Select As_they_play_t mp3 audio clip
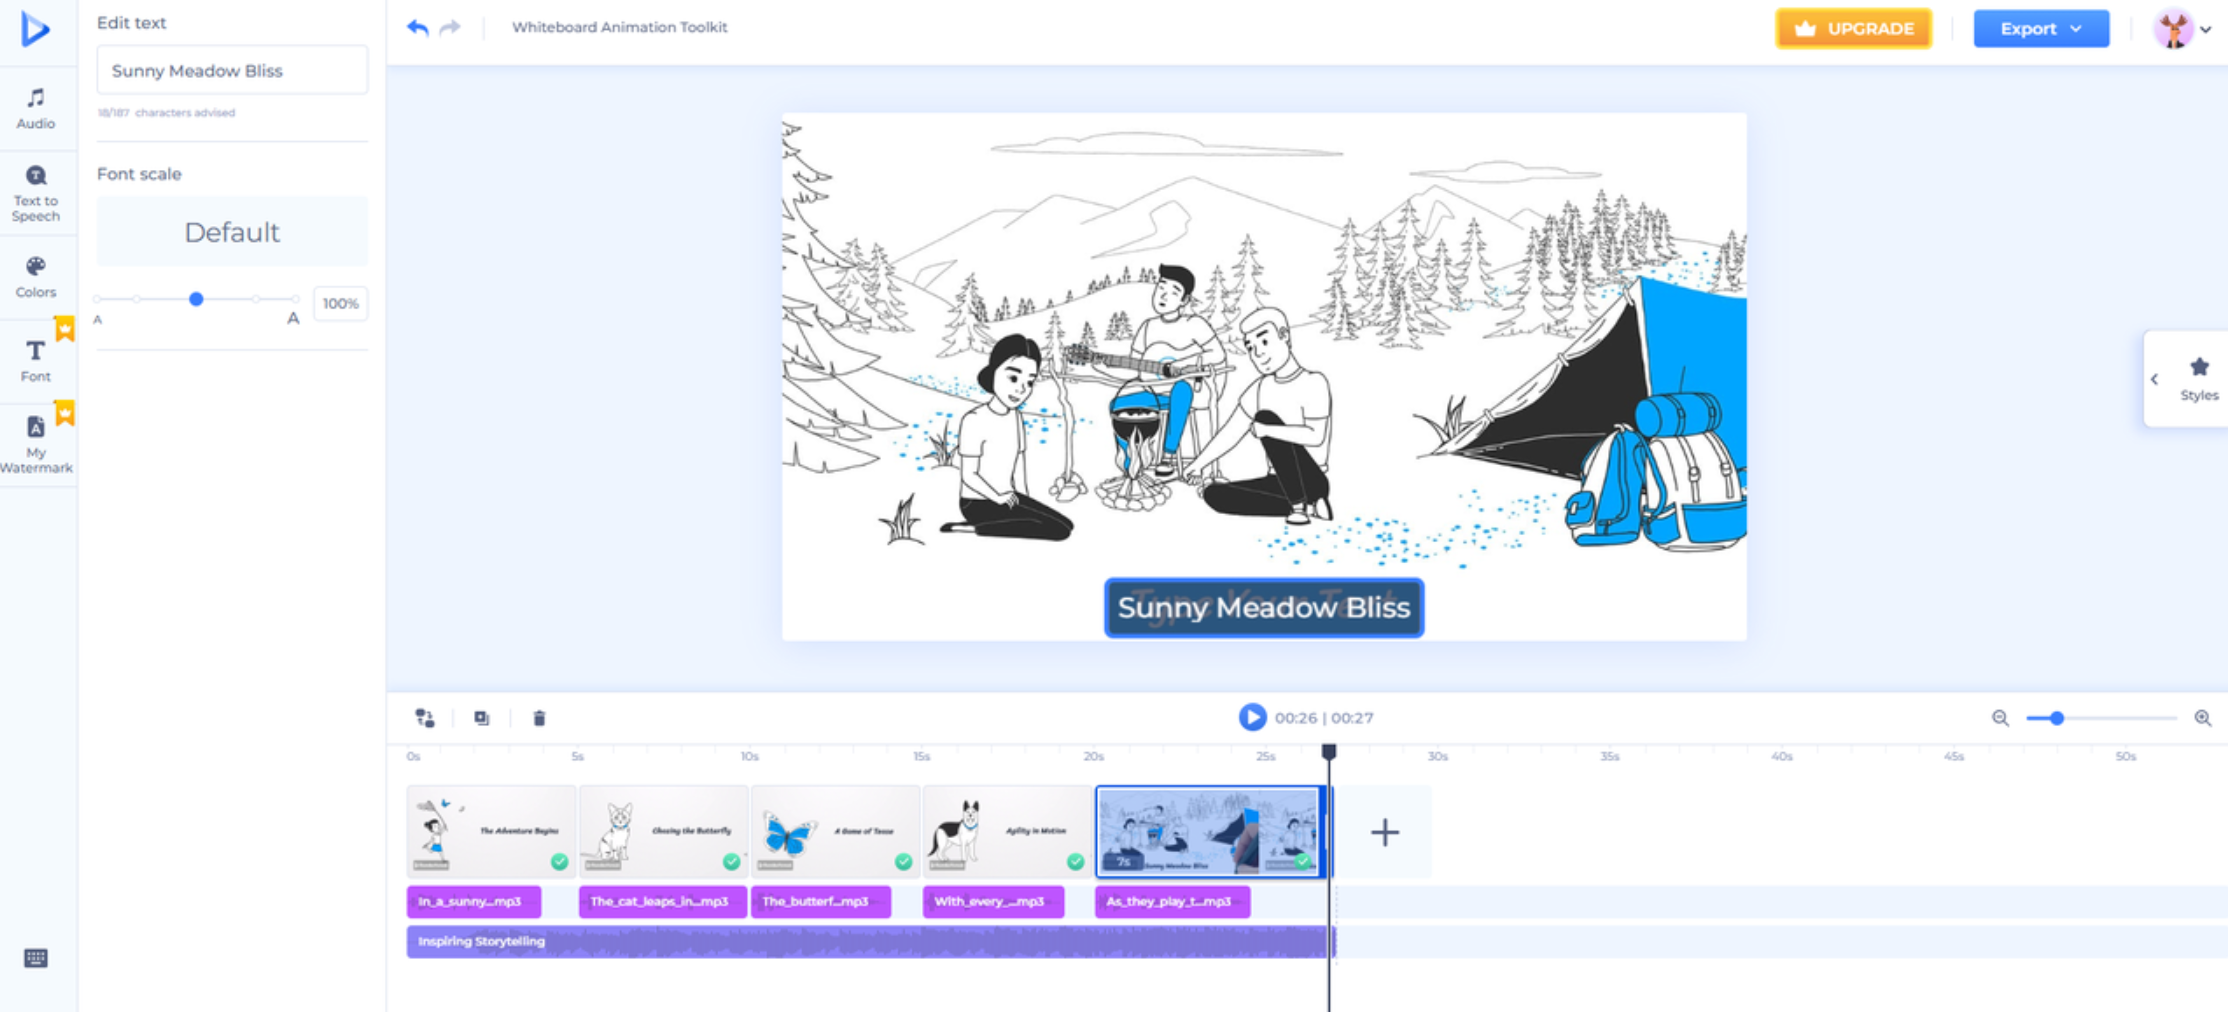2228x1012 pixels. (1172, 901)
